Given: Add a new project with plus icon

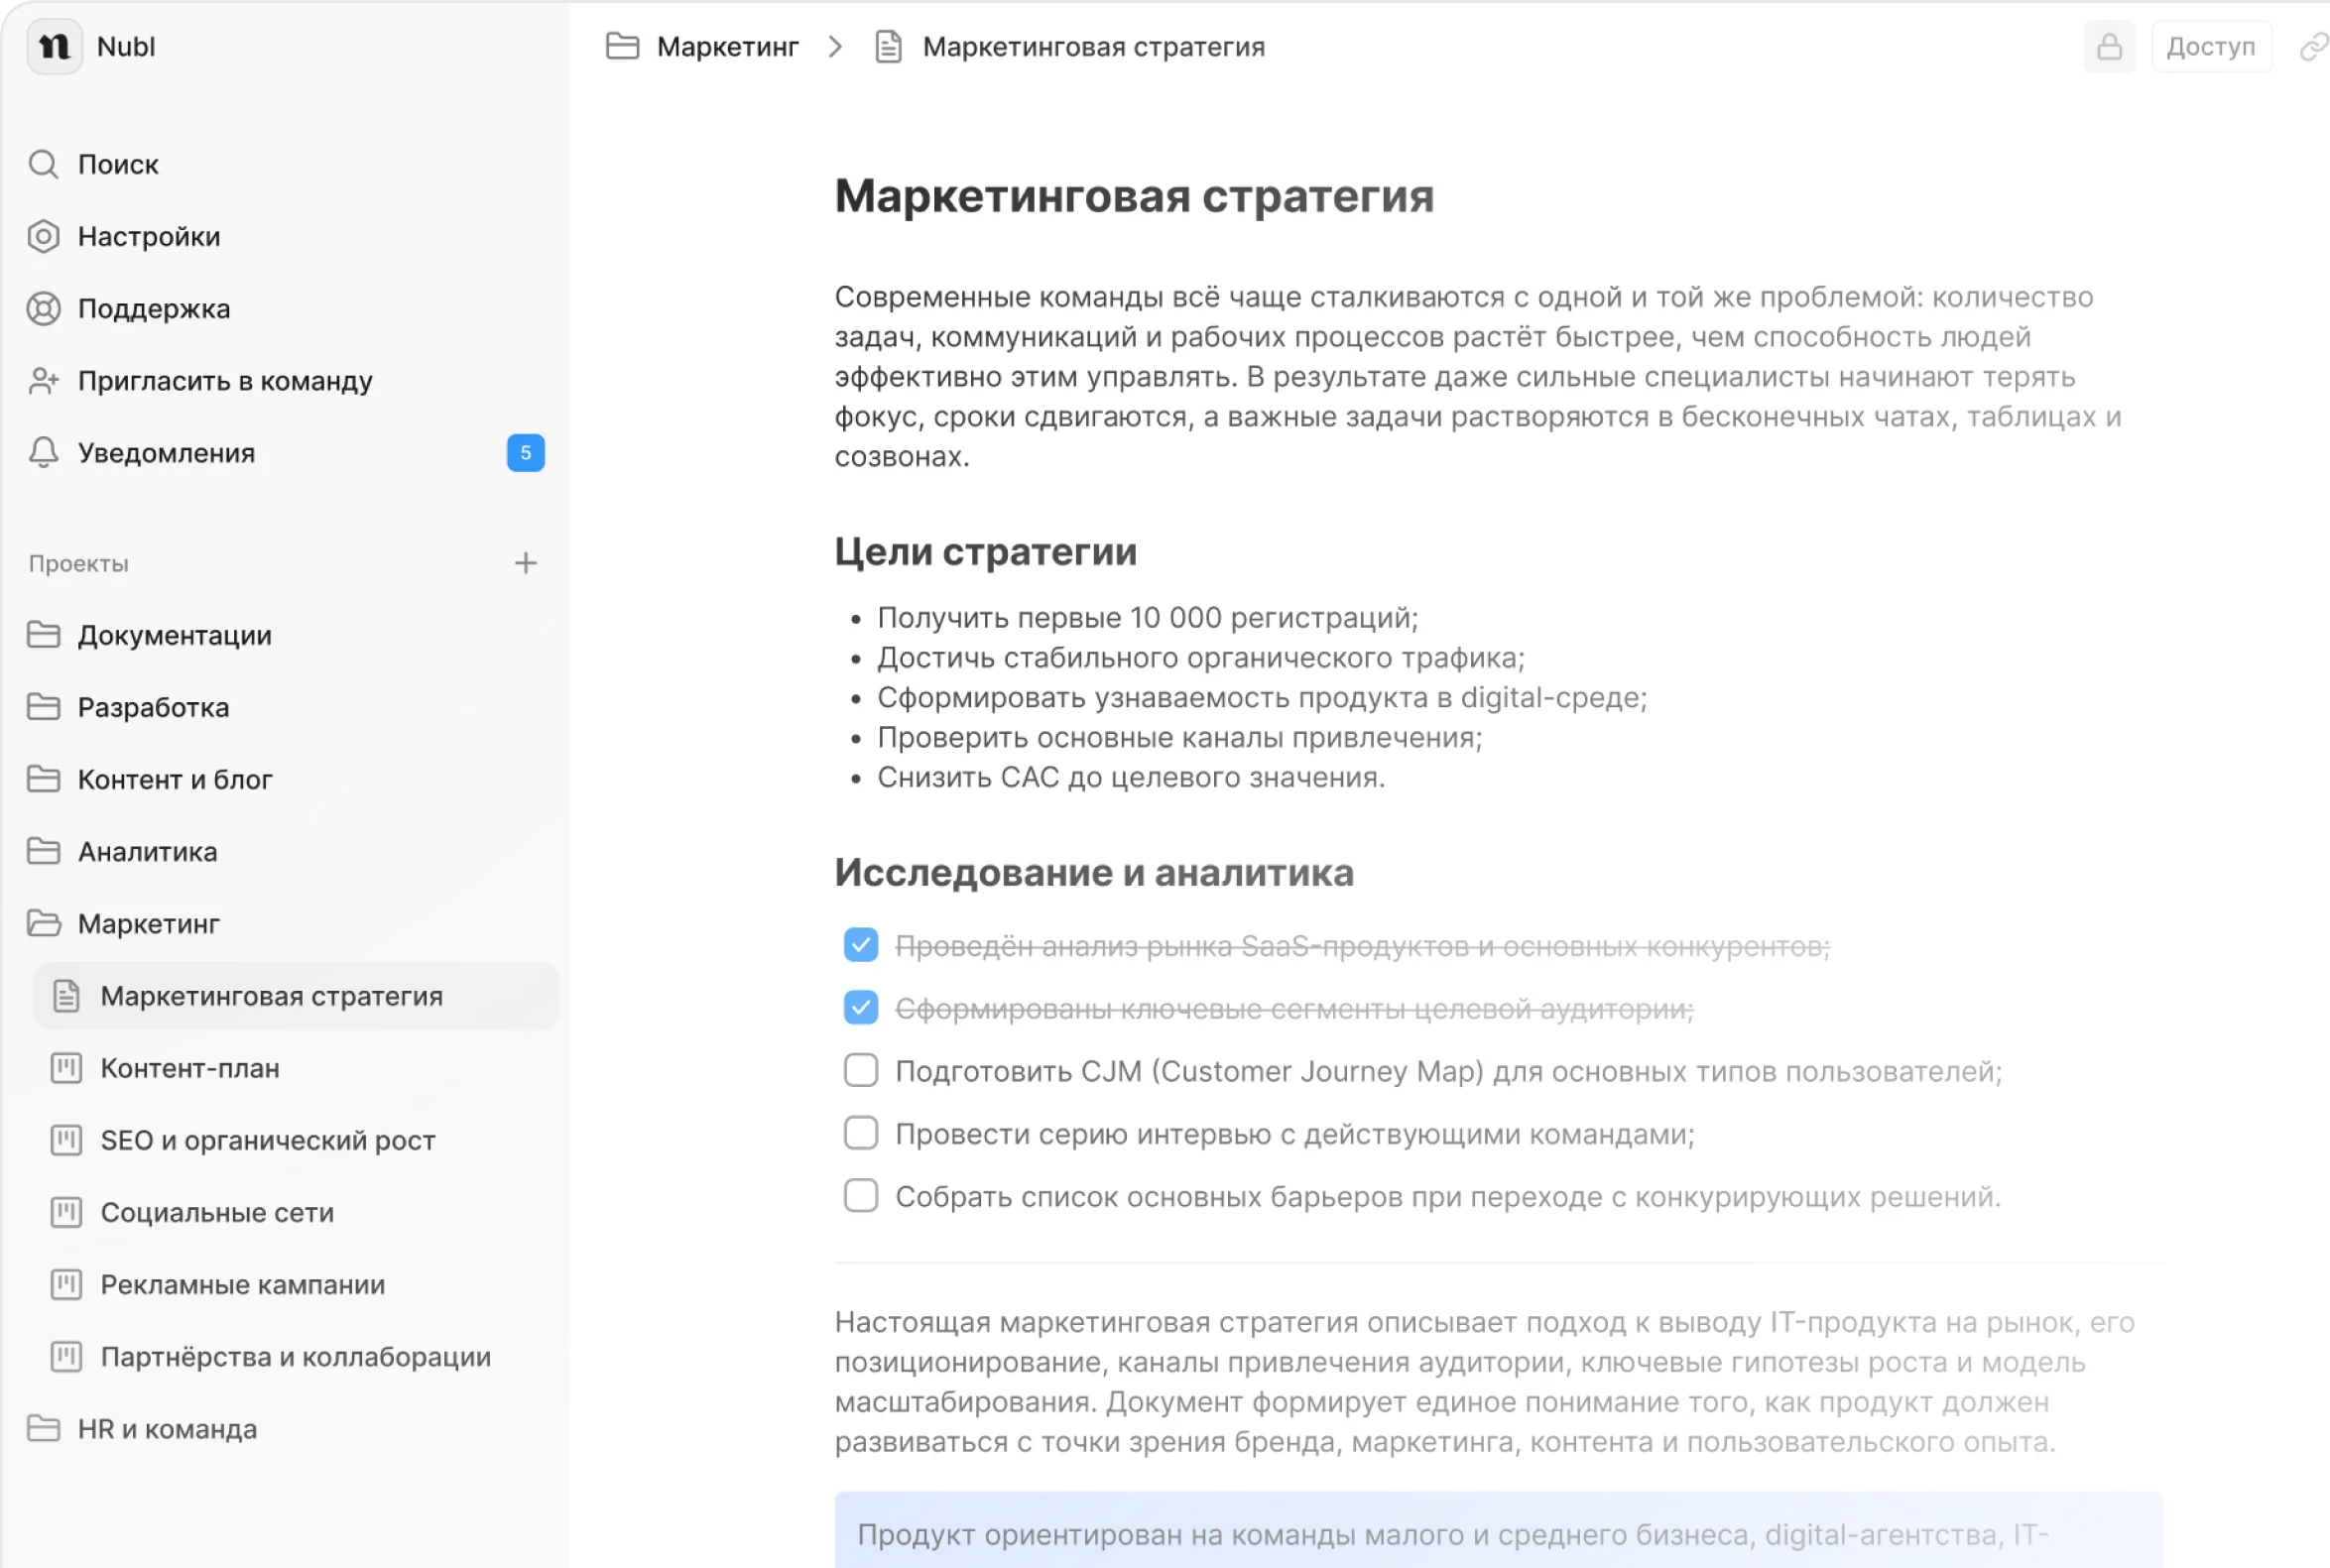Looking at the screenshot, I should [x=525, y=563].
